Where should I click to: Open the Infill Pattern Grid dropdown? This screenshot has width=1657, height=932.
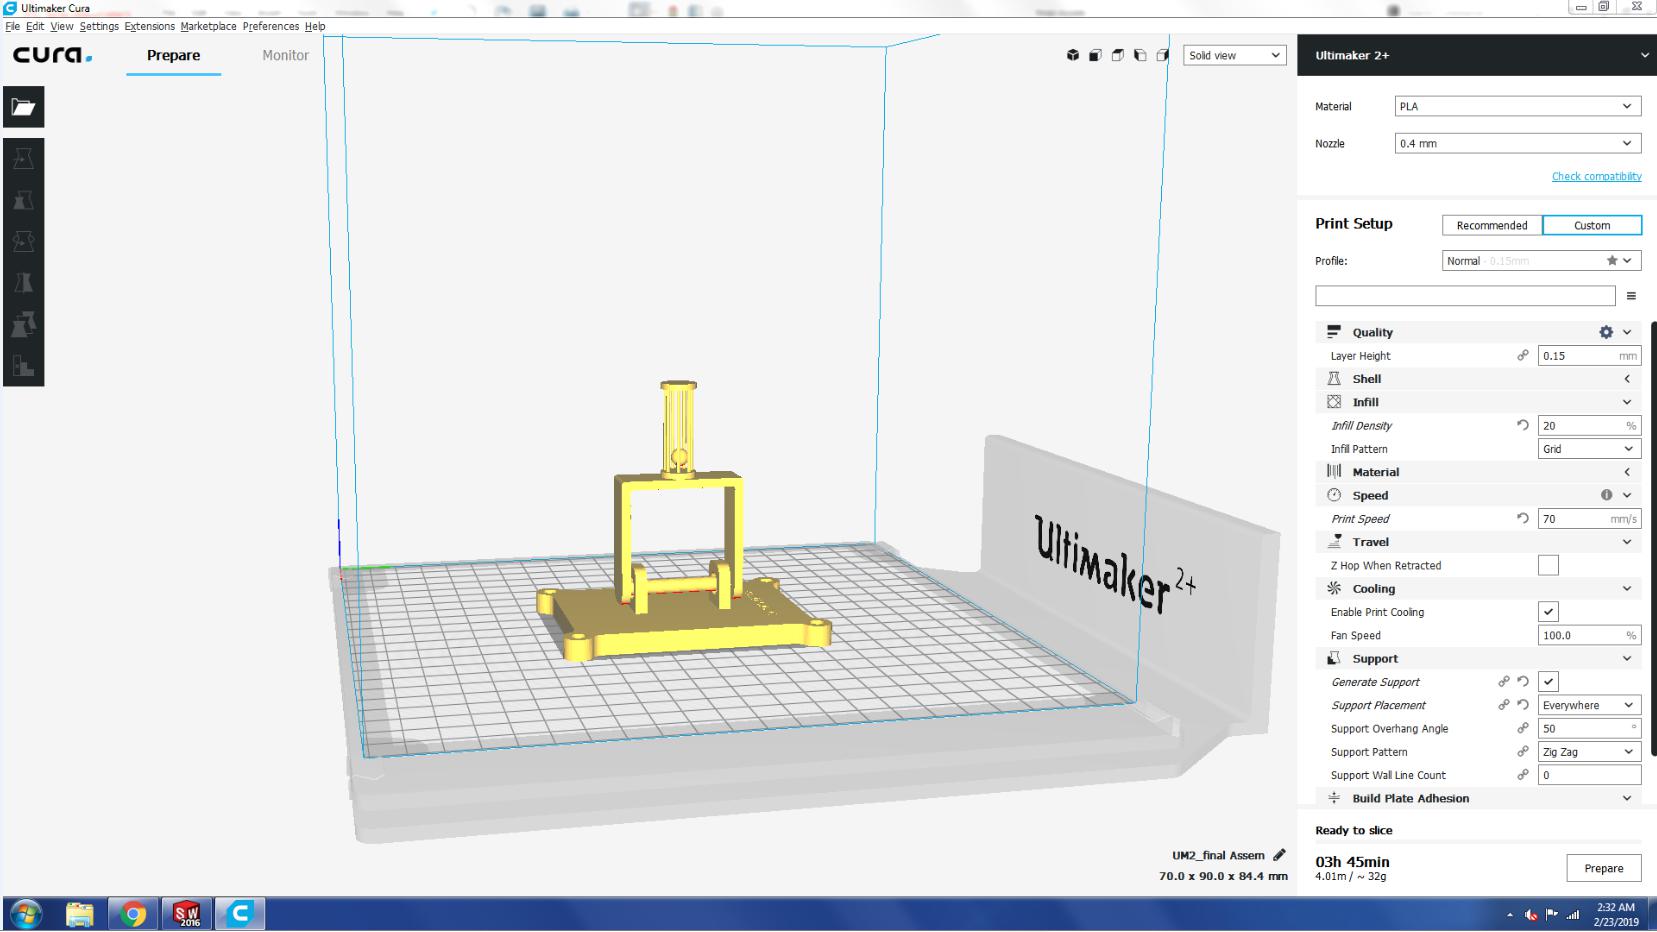pyautogui.click(x=1589, y=449)
